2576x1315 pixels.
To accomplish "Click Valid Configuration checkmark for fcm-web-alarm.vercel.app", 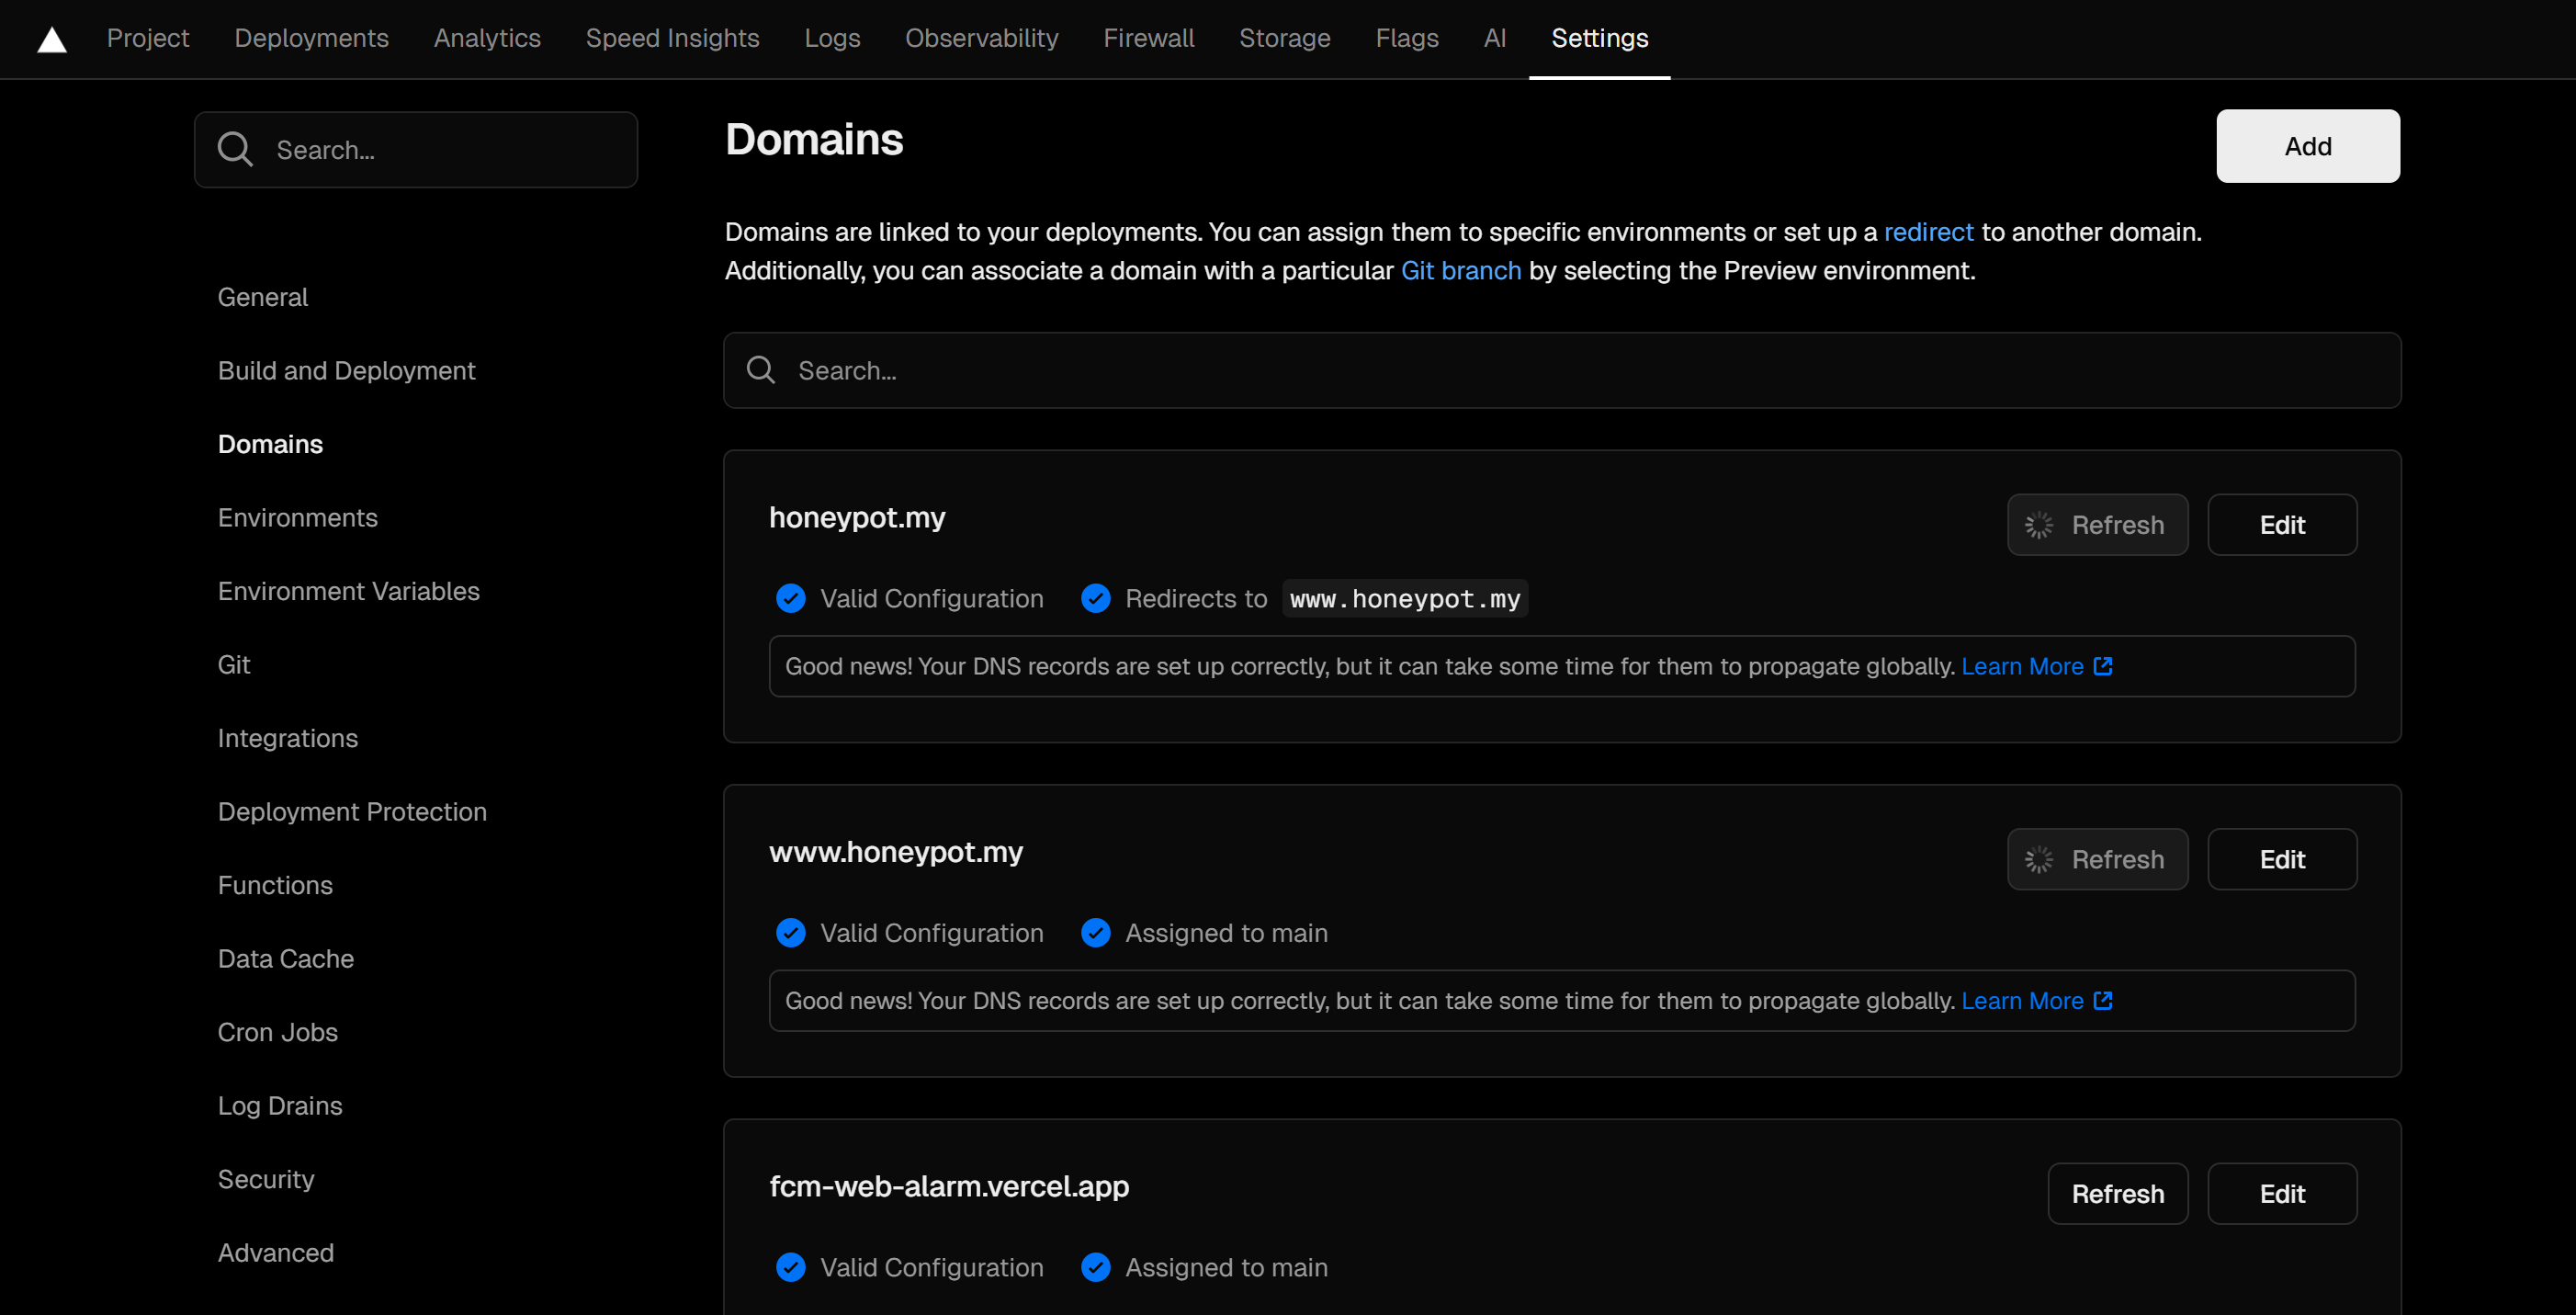I will click(x=791, y=1268).
